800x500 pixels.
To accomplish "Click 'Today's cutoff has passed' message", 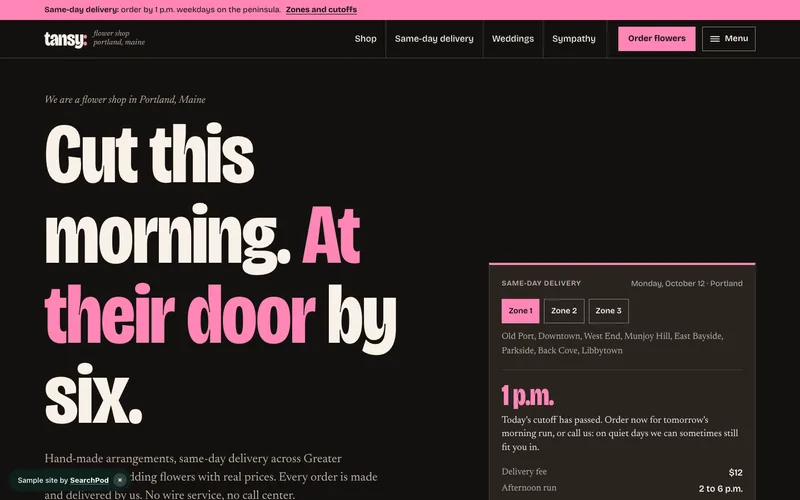I will (x=620, y=433).
